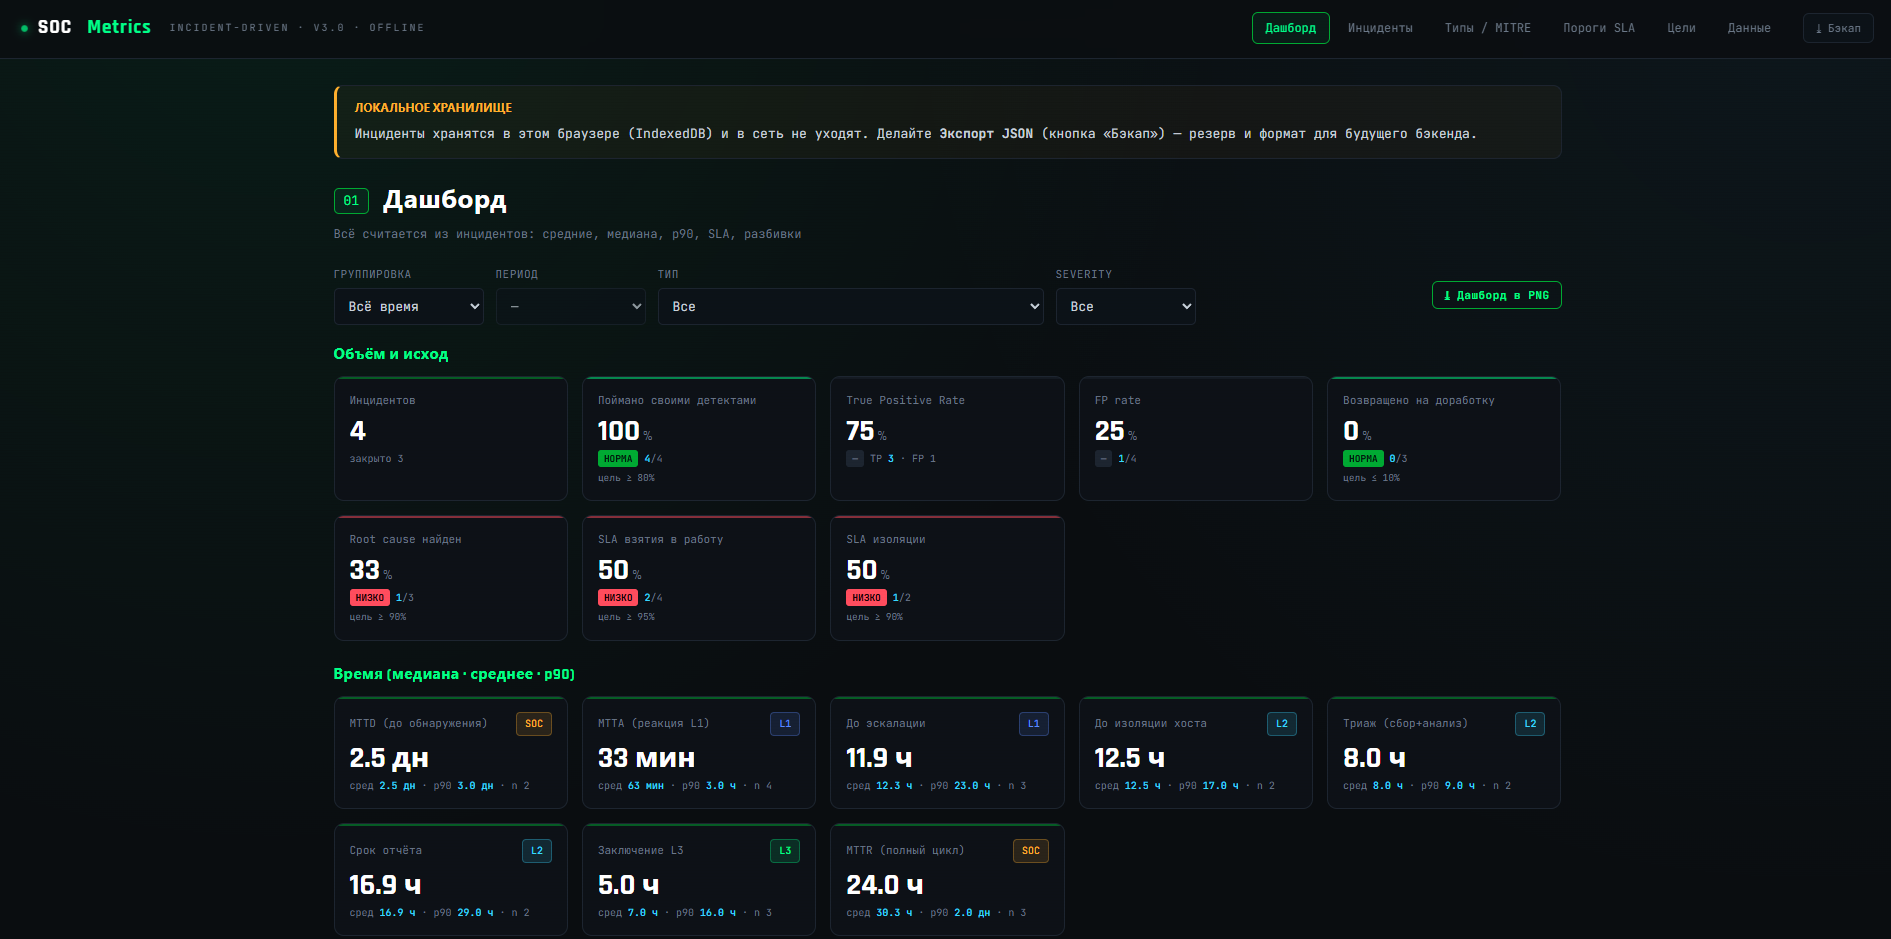
Task: Click the L1 badge on MTTA card
Action: (x=785, y=723)
